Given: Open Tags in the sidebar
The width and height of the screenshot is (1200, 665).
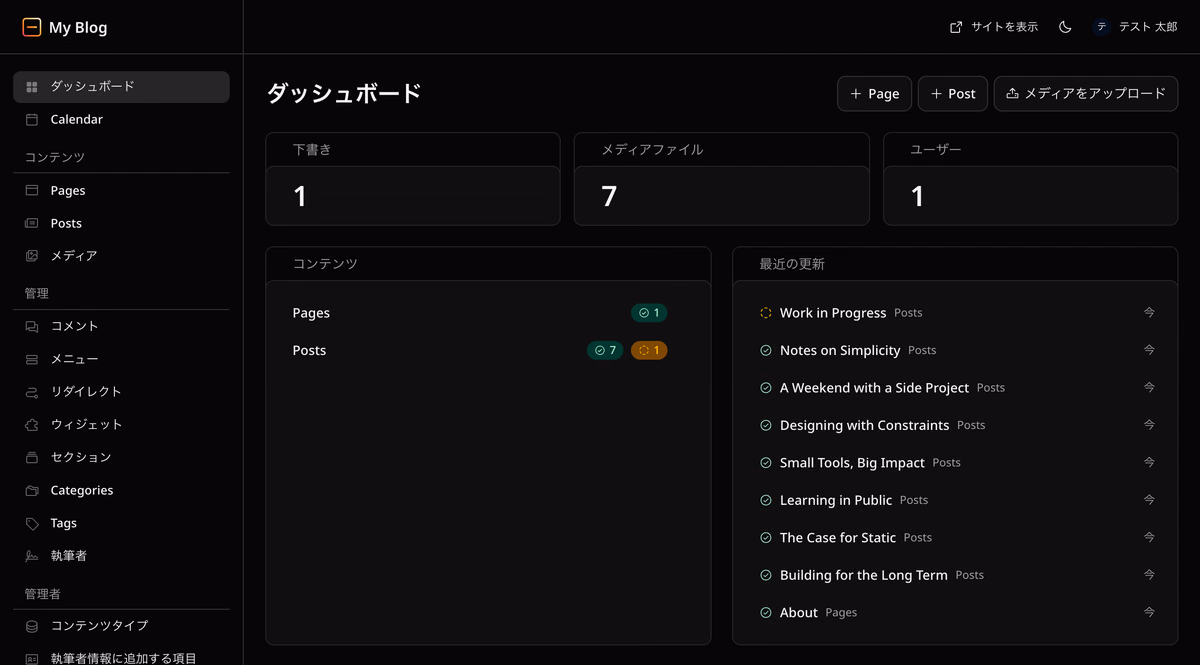Looking at the screenshot, I should click(x=121, y=524).
